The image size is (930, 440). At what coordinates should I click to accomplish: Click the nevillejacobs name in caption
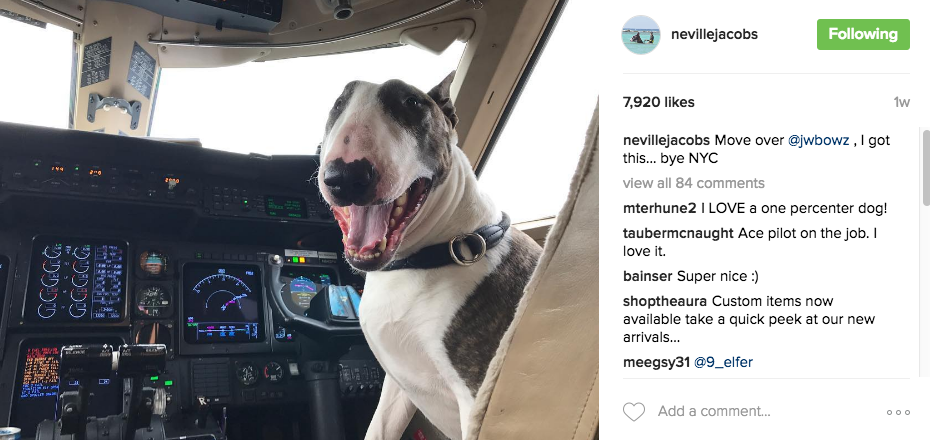pos(666,141)
